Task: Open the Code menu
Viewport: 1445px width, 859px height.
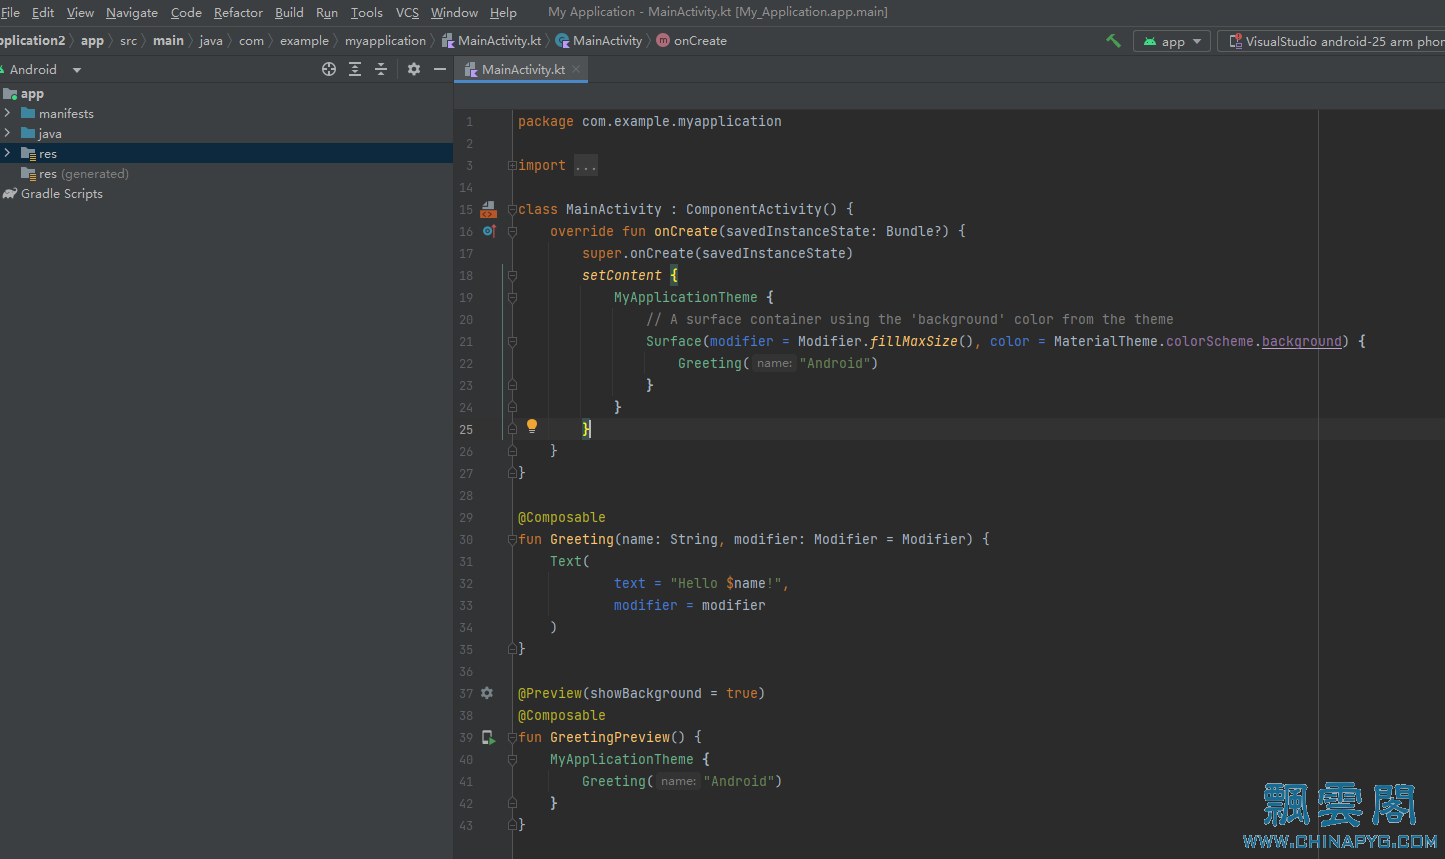Action: pos(186,12)
